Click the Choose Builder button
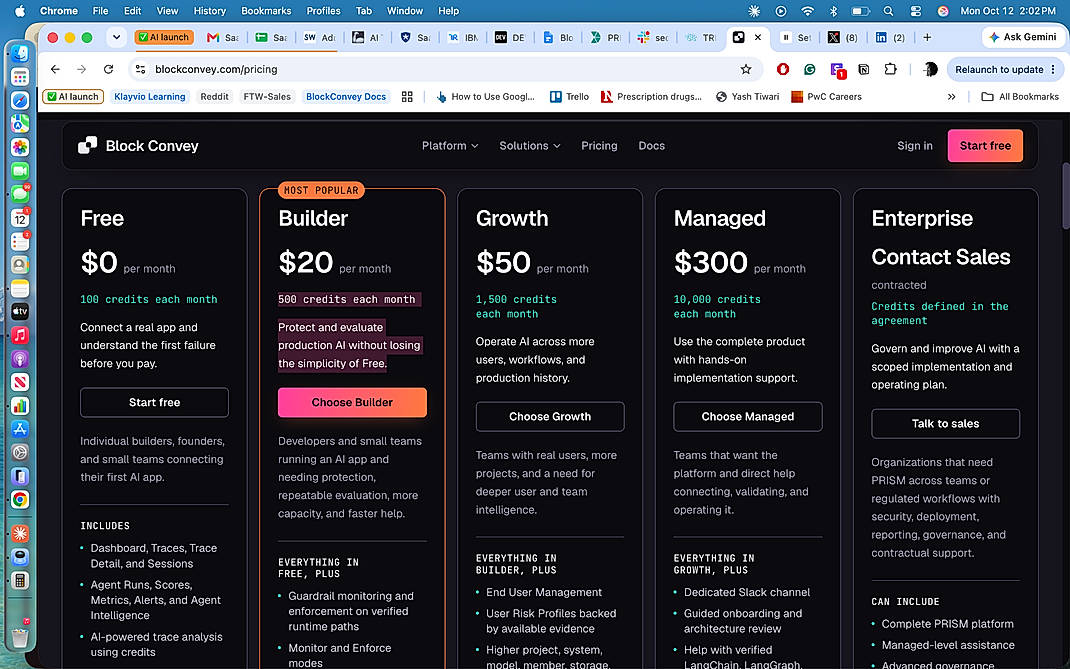Screen dimensions: 1070x669 click(x=352, y=402)
